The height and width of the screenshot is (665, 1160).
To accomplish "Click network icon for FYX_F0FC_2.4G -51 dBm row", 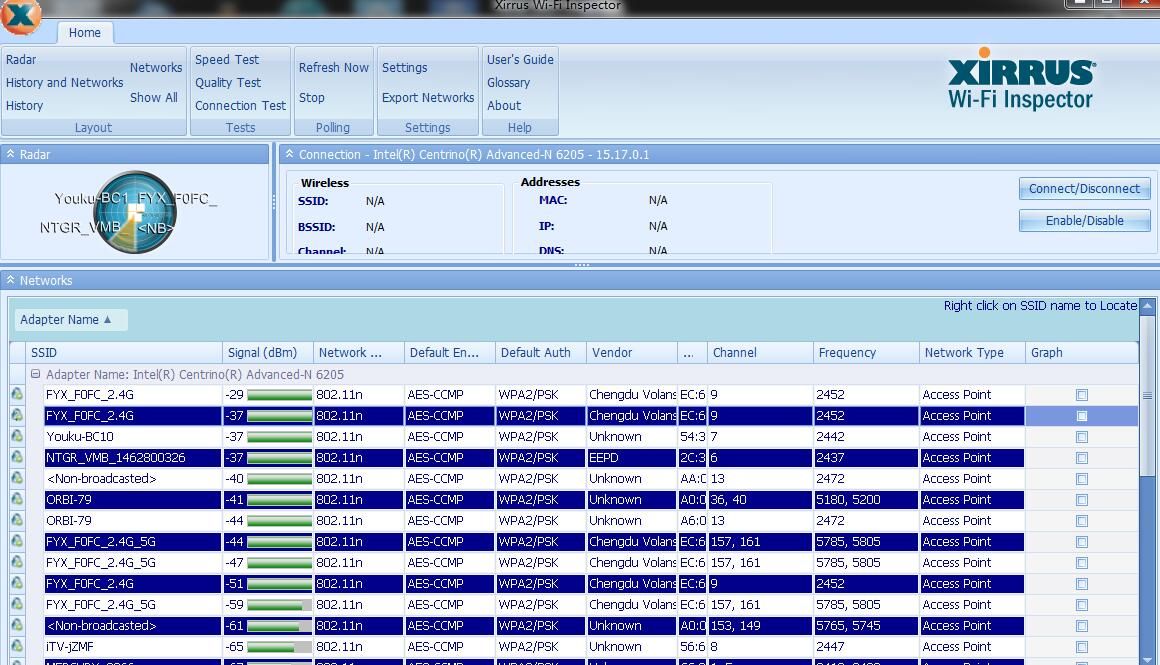I will (17, 583).
